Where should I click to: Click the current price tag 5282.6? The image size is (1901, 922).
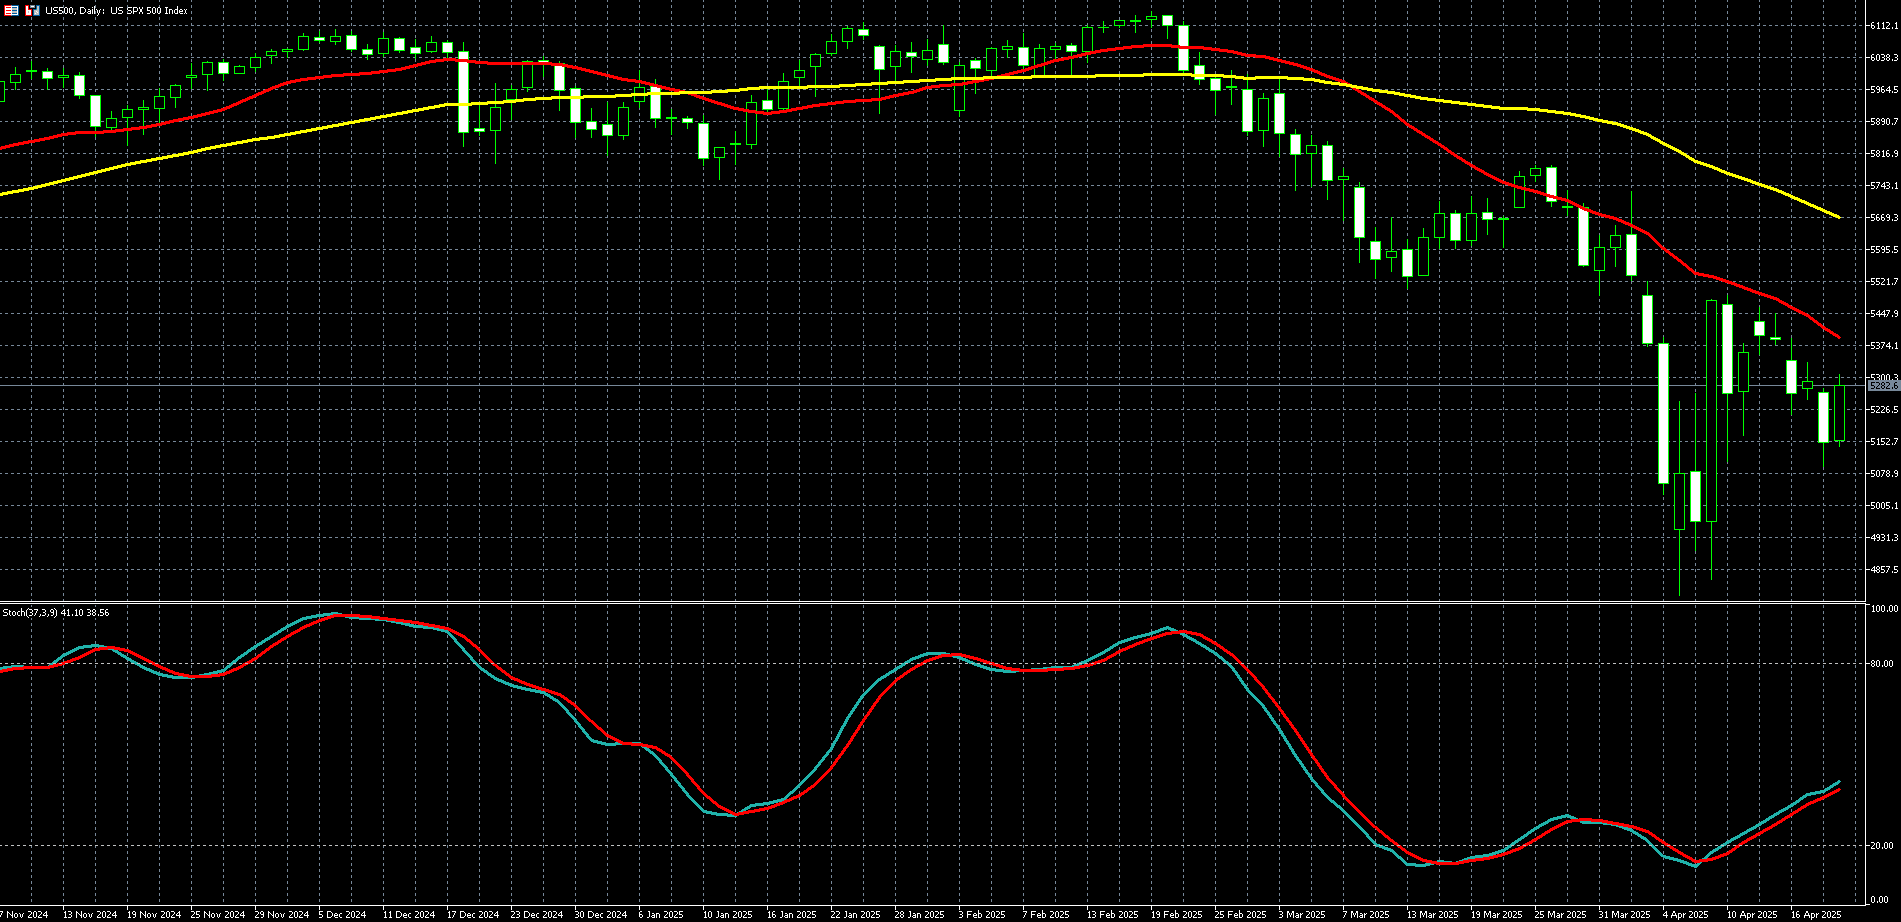pyautogui.click(x=1883, y=386)
